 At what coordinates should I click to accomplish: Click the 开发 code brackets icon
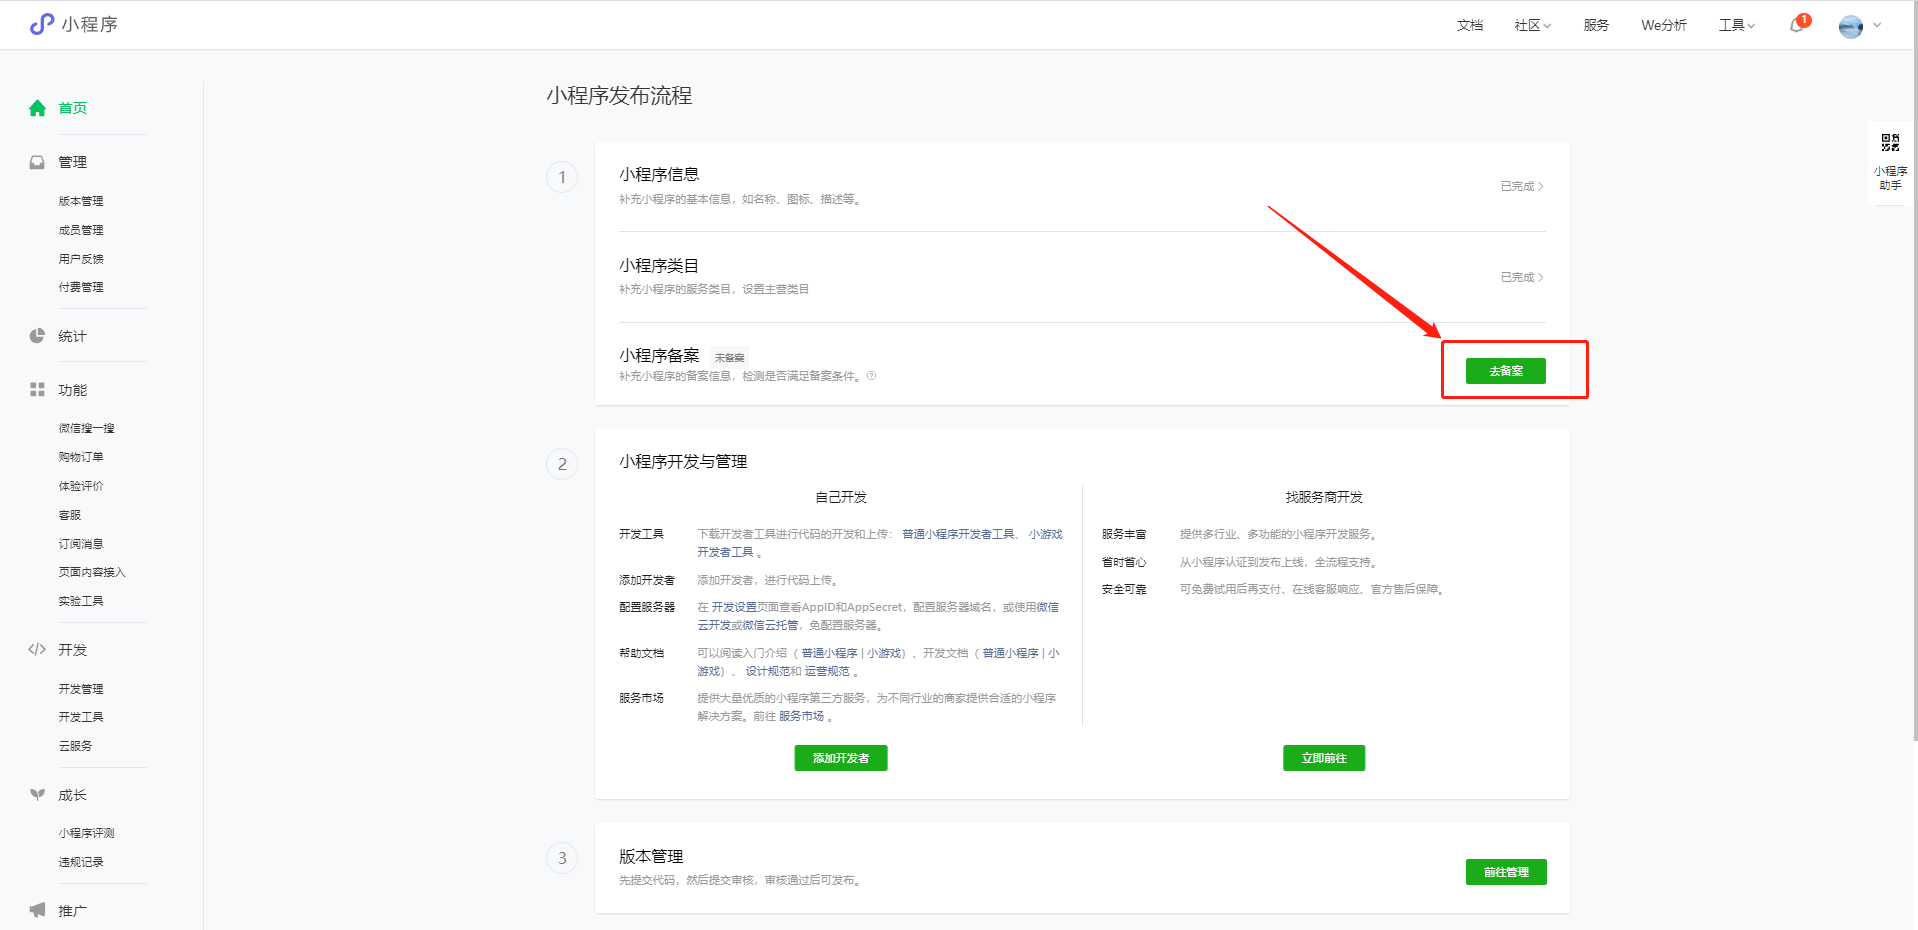coord(38,650)
